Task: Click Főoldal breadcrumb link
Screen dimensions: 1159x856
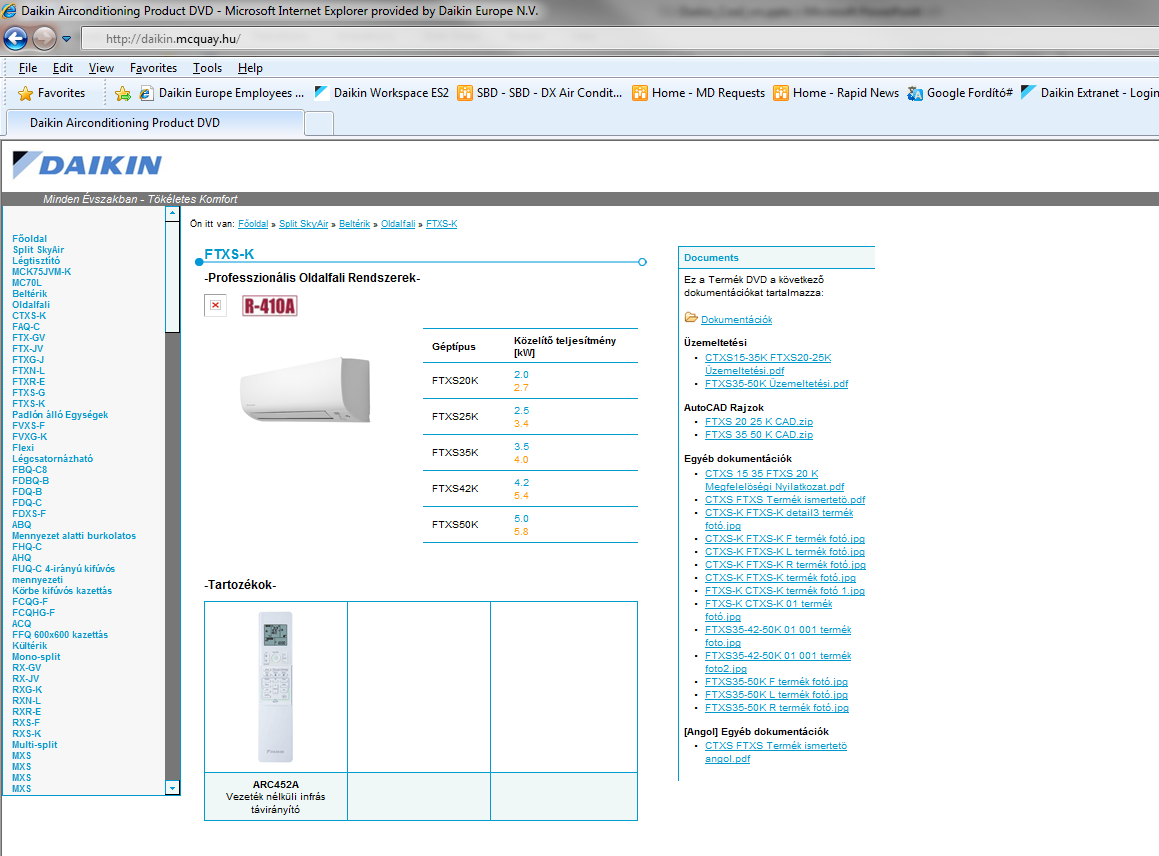Action: click(253, 224)
